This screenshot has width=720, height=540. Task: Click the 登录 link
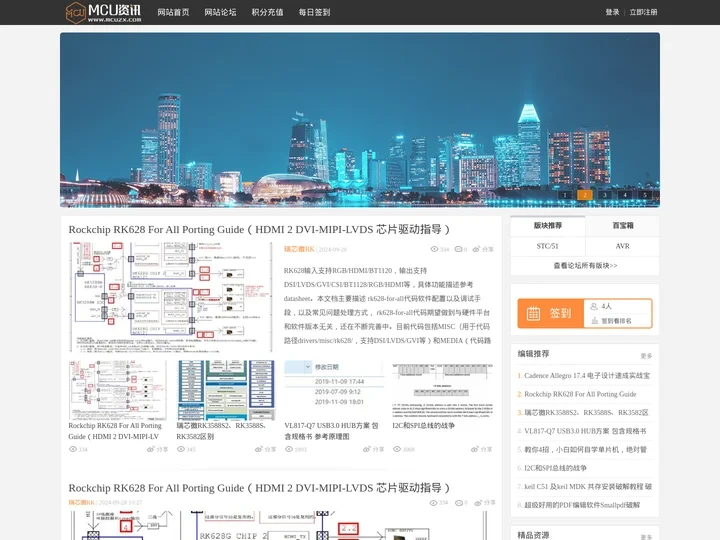click(x=612, y=12)
